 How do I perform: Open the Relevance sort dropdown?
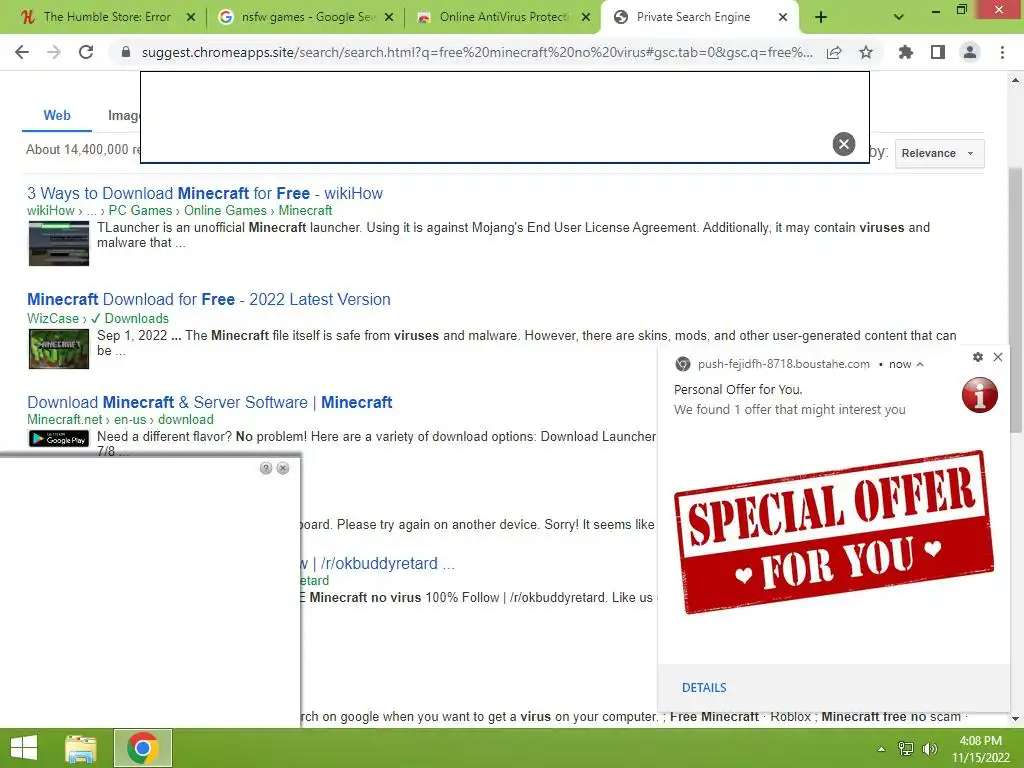(x=939, y=153)
